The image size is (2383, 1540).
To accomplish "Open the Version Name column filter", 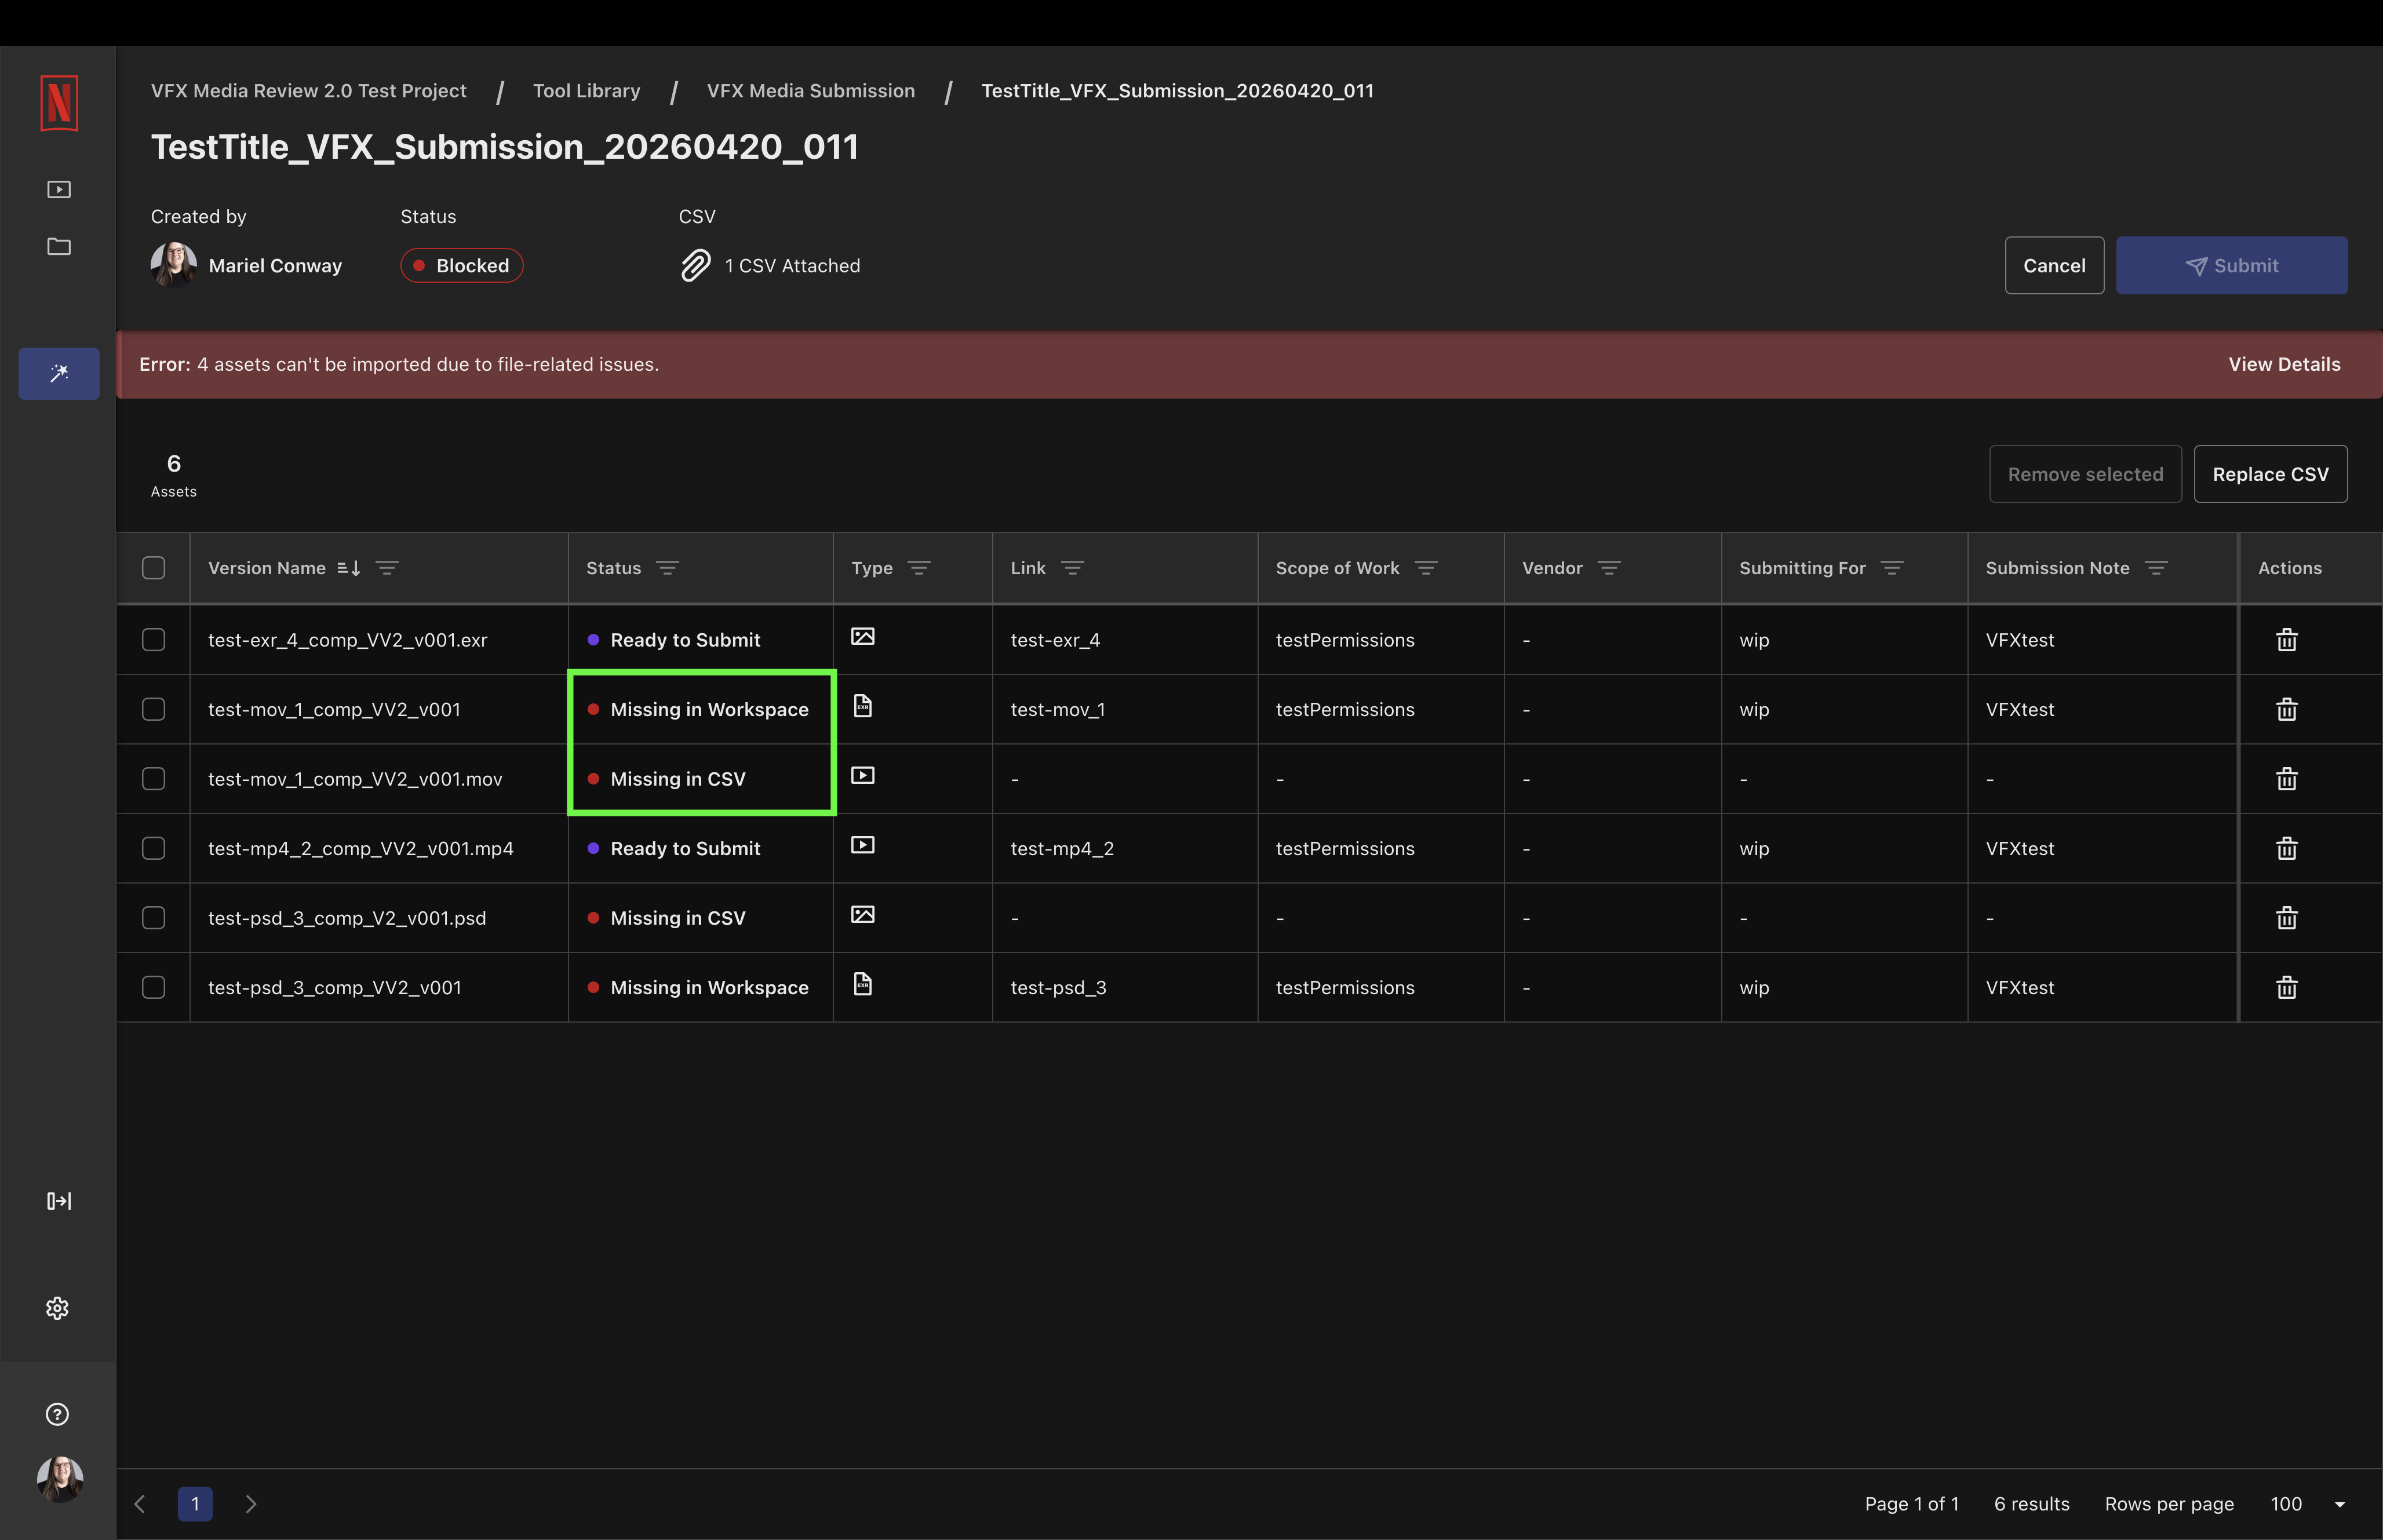I will pyautogui.click(x=387, y=568).
